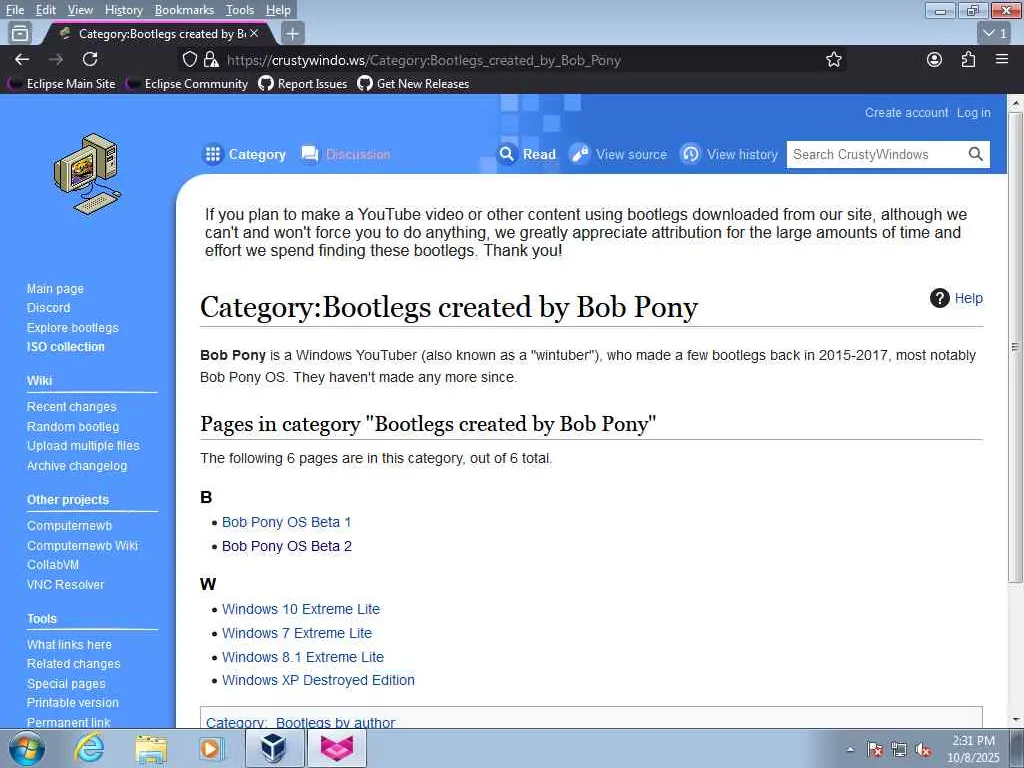Screen dimensions: 1024x768
Task: Open Windows 8.1 Extreme Lite page
Action: click(303, 657)
